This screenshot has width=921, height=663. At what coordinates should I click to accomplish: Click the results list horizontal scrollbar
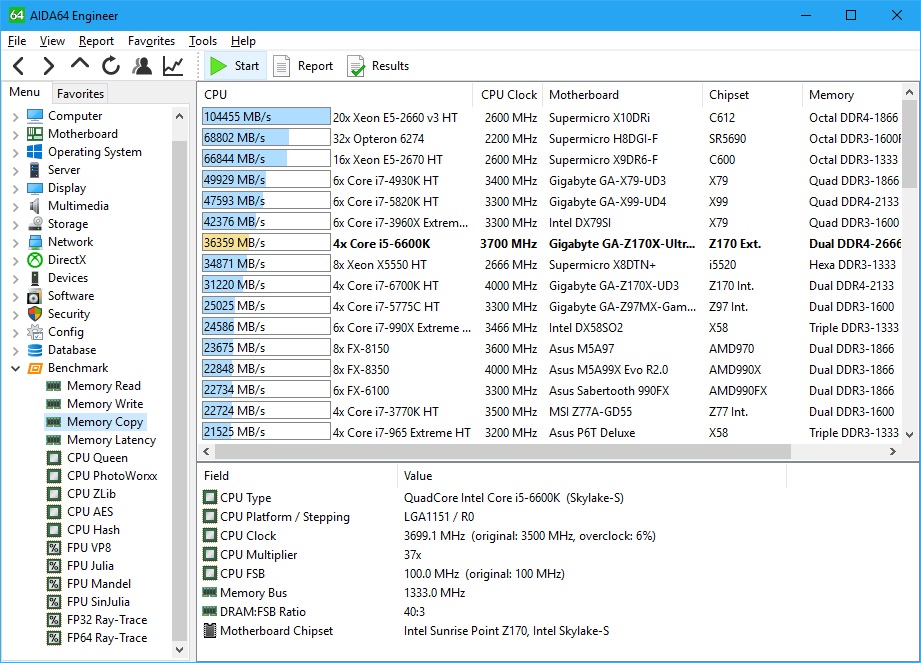[503, 451]
